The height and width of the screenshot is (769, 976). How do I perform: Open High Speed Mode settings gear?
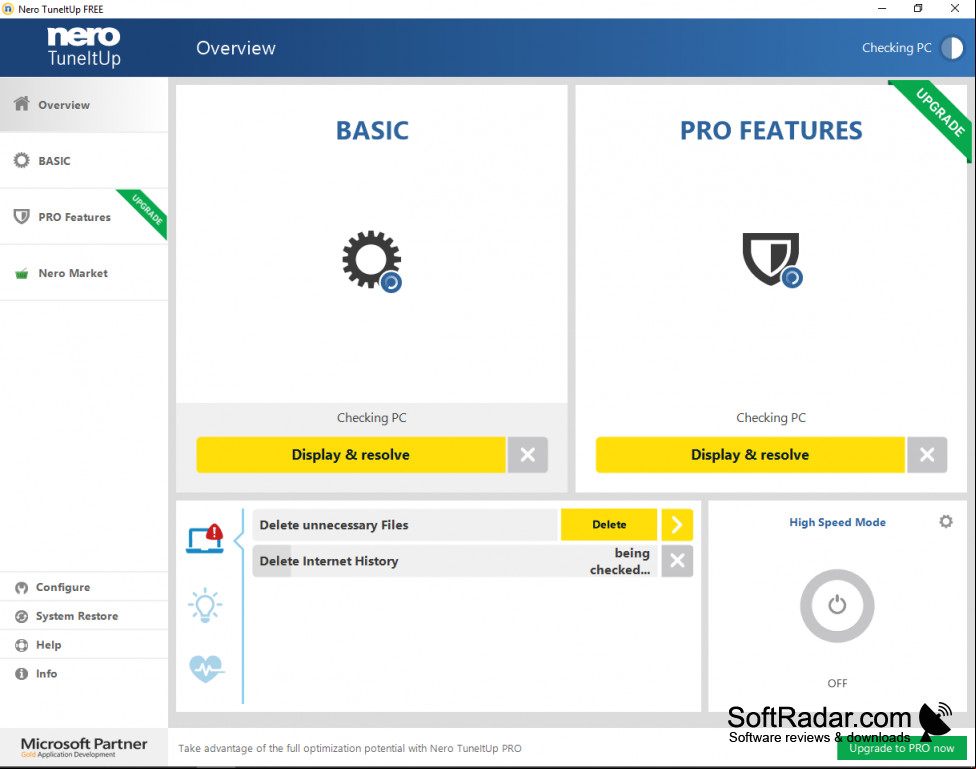coord(946,522)
